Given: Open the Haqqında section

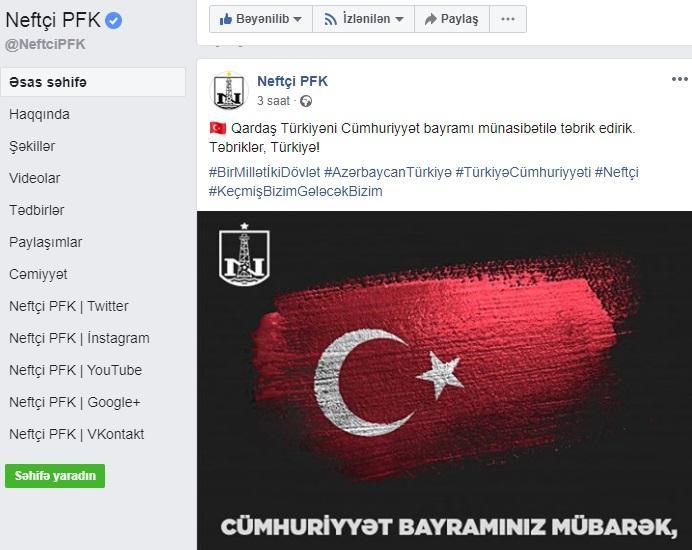Looking at the screenshot, I should click(x=39, y=114).
